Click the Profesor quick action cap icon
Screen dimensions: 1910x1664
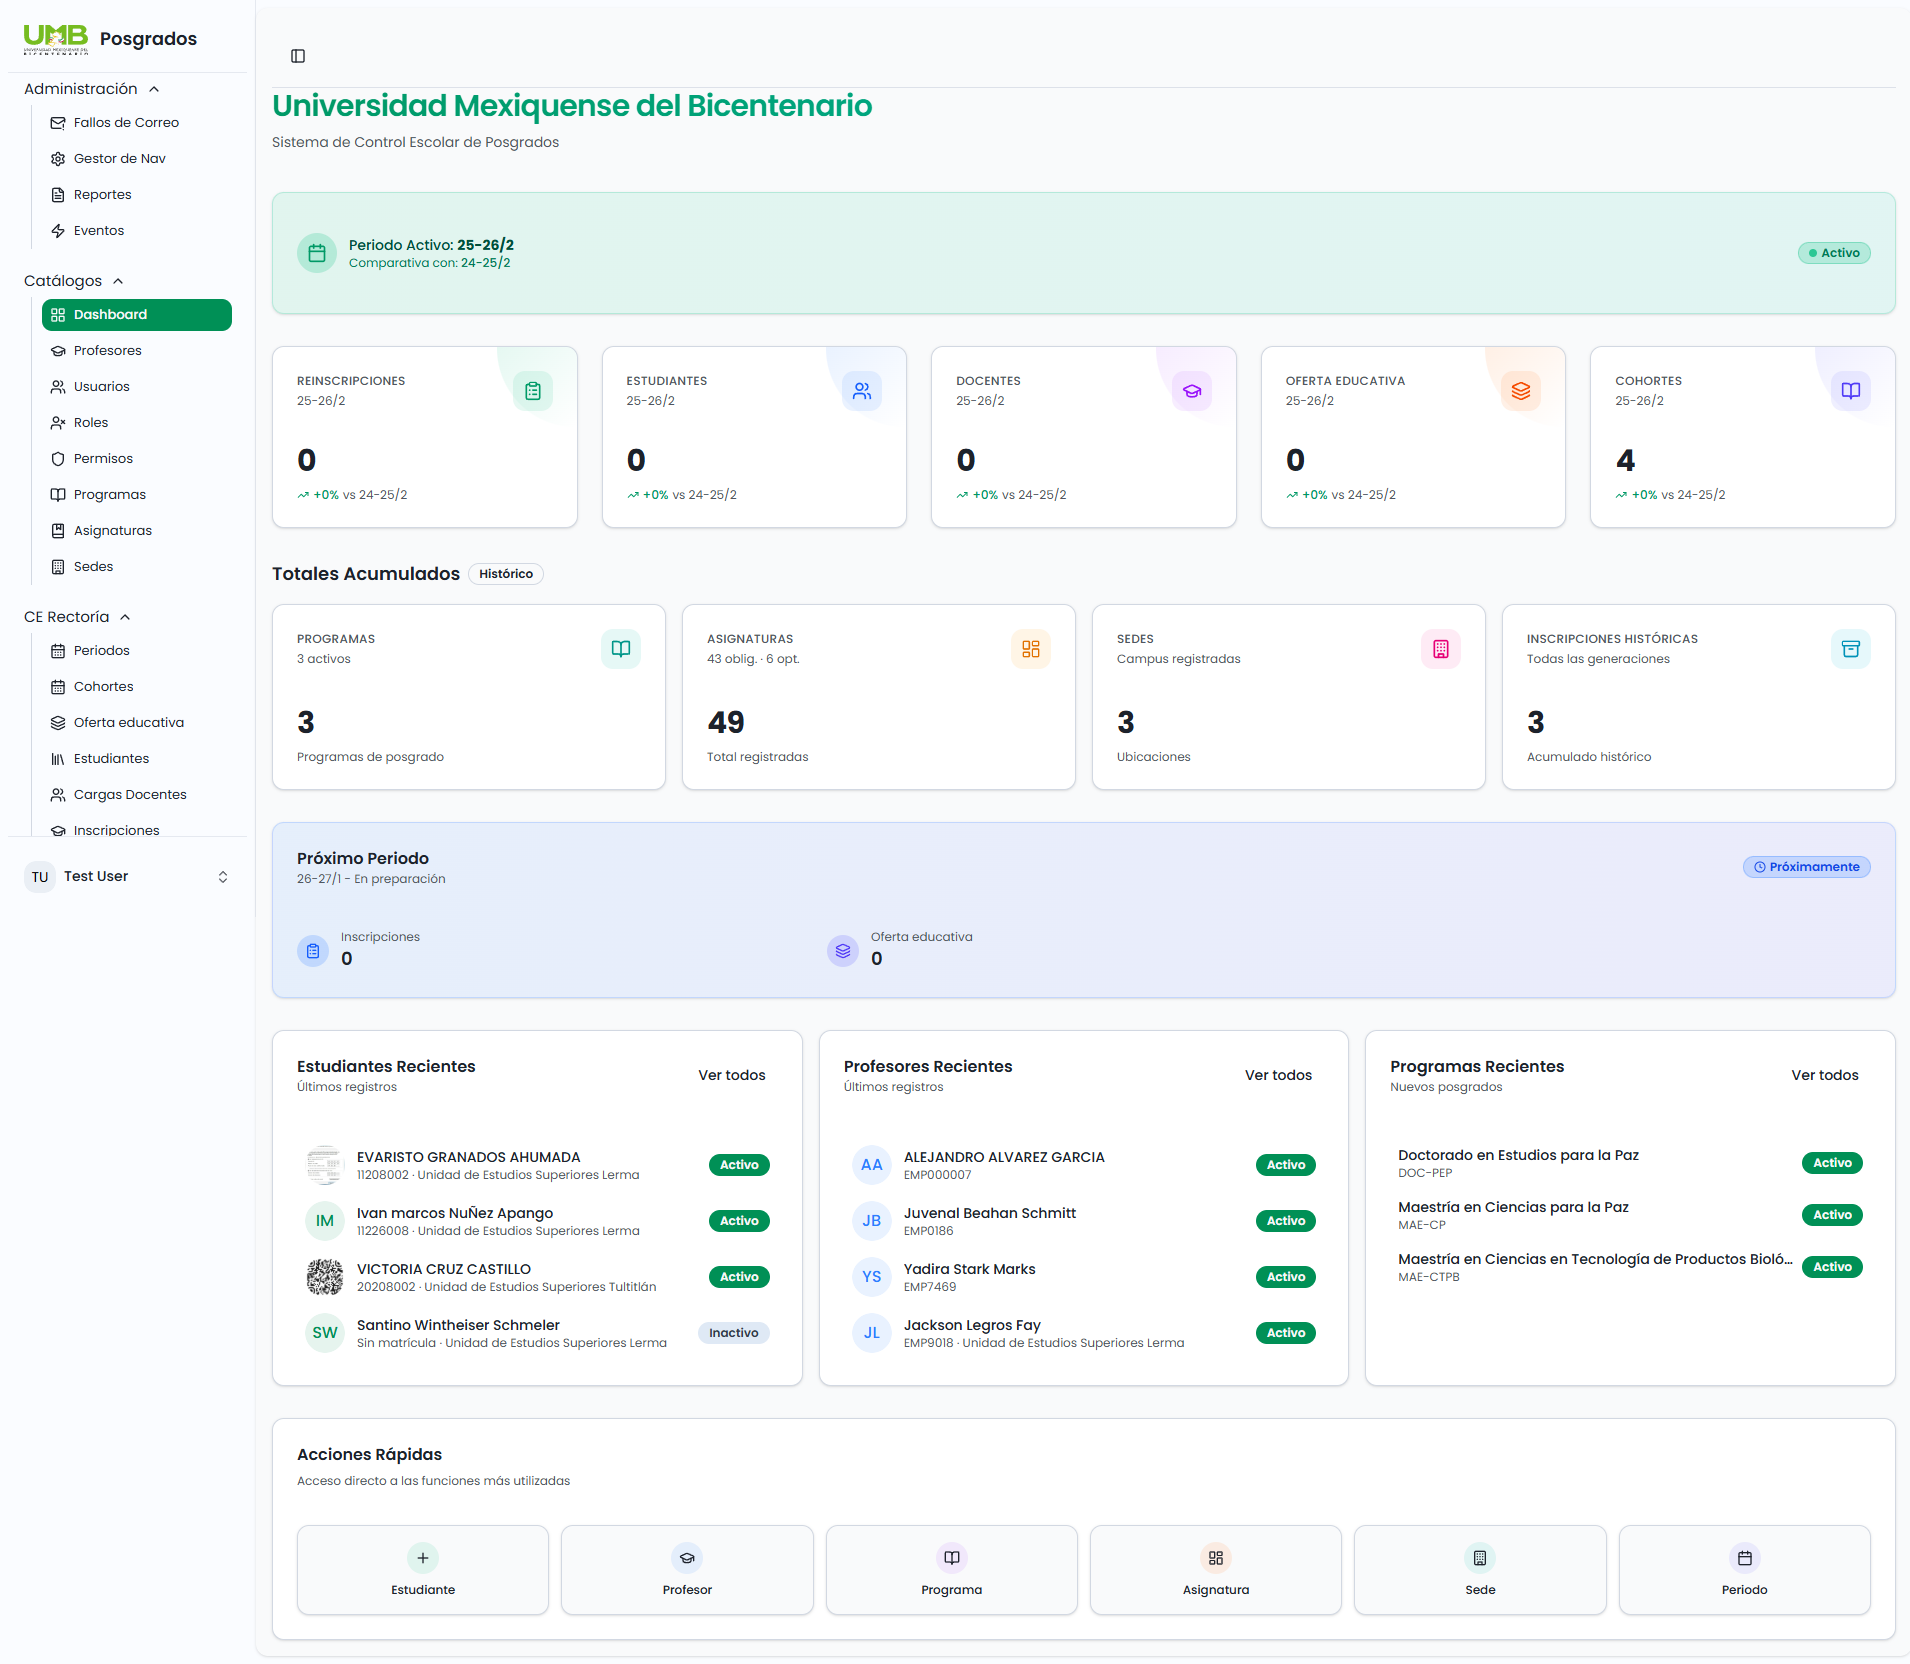point(687,1558)
